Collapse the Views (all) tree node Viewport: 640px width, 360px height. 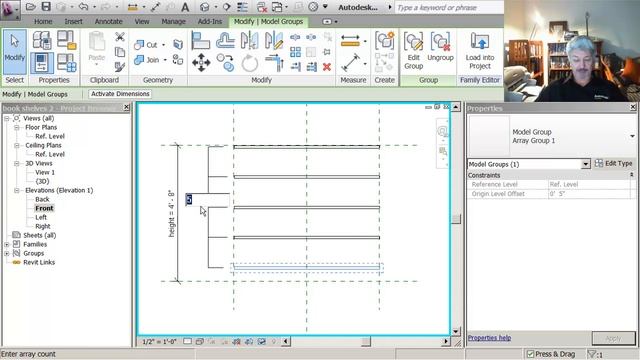pos(7,118)
